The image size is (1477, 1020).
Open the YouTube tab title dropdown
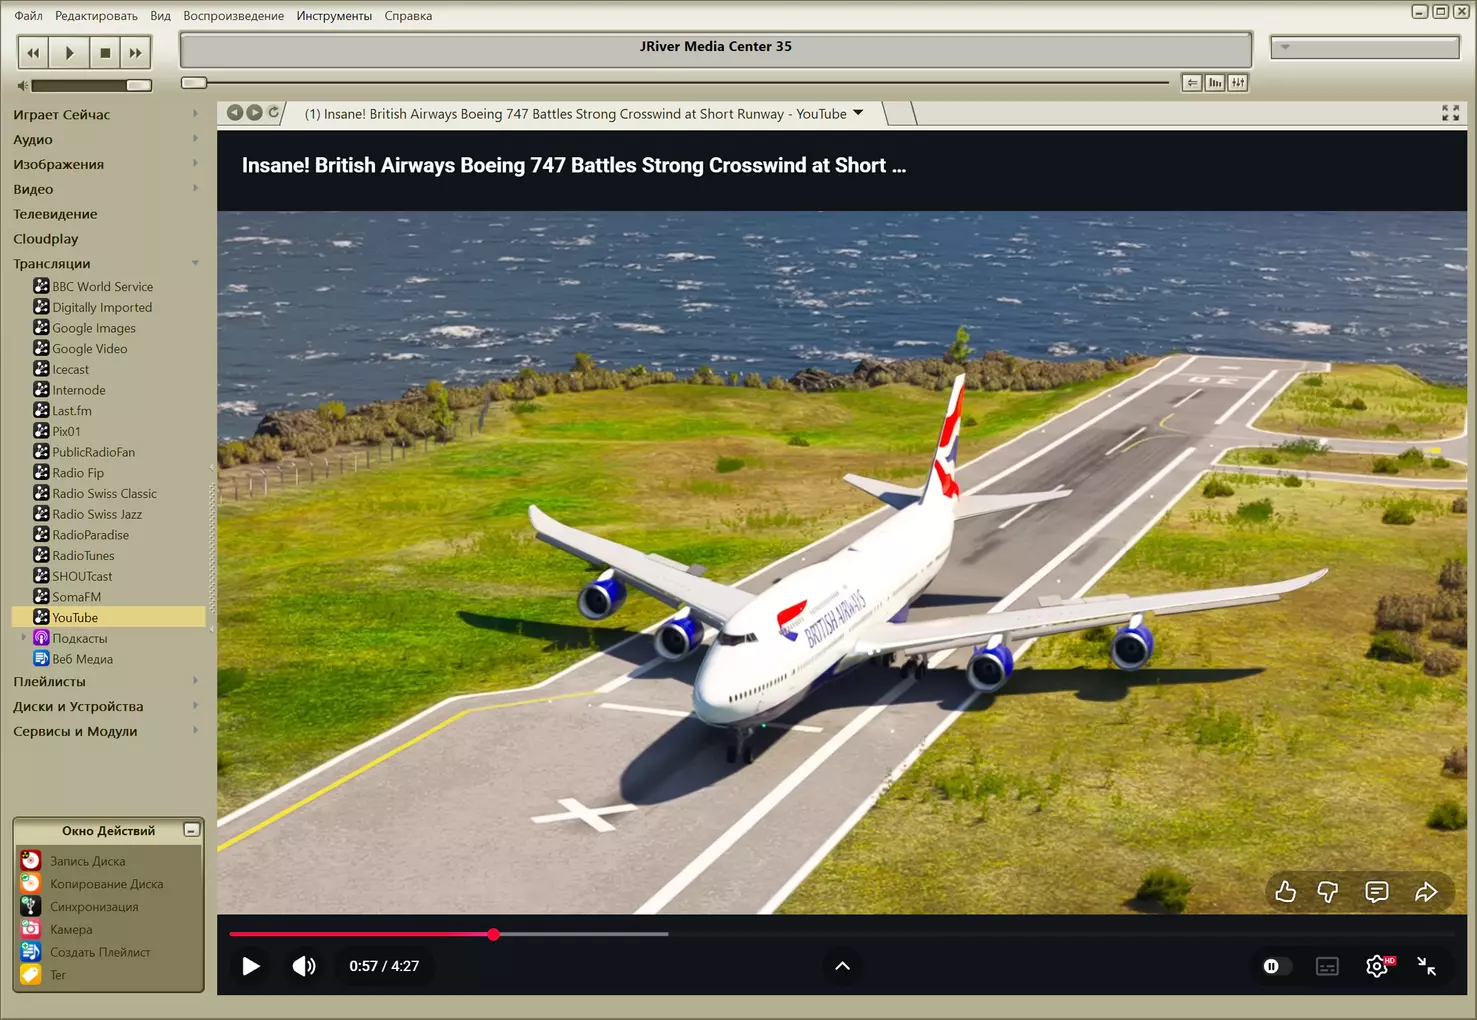(x=858, y=113)
